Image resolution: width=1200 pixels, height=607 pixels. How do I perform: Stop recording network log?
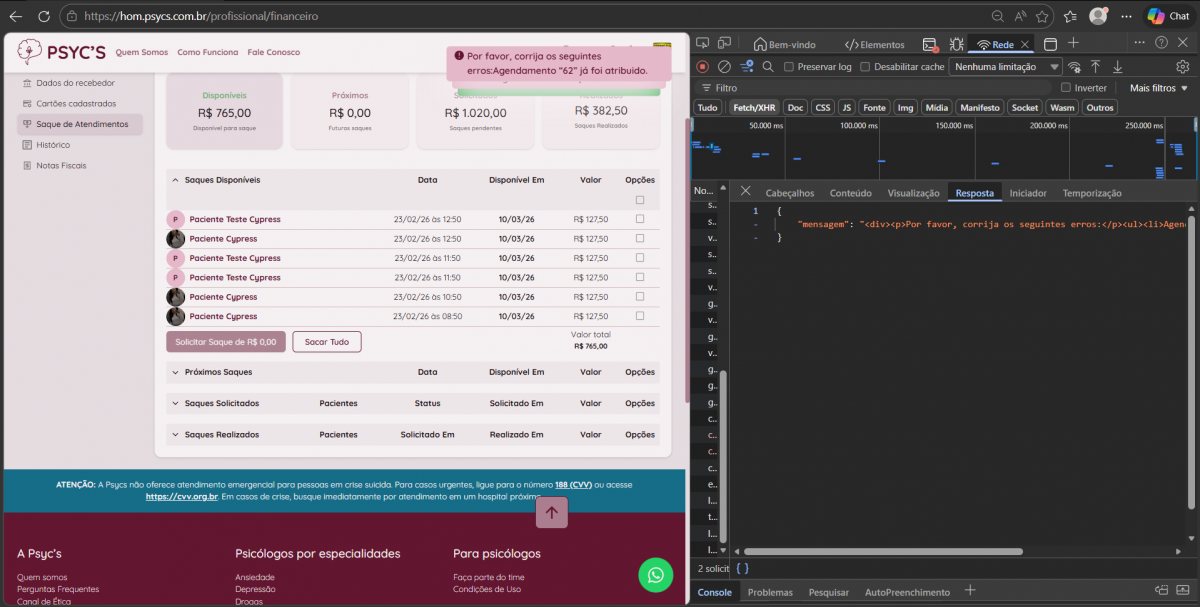[x=702, y=67]
